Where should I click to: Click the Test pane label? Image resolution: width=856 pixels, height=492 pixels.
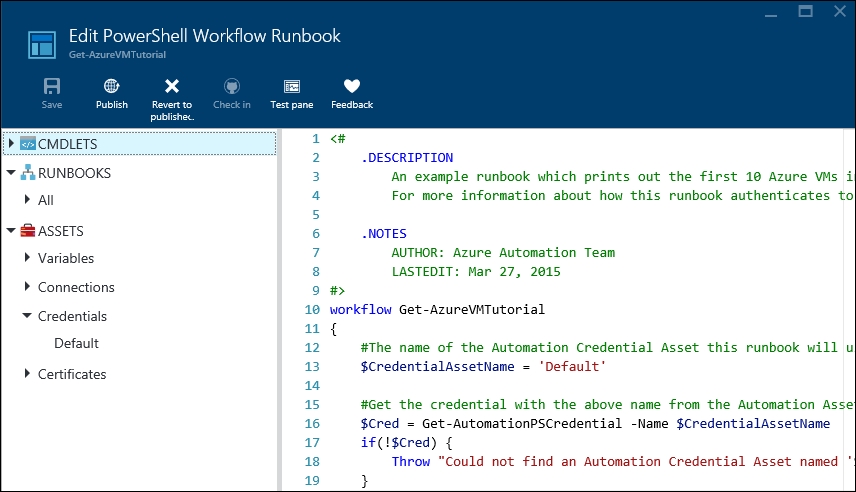292,105
